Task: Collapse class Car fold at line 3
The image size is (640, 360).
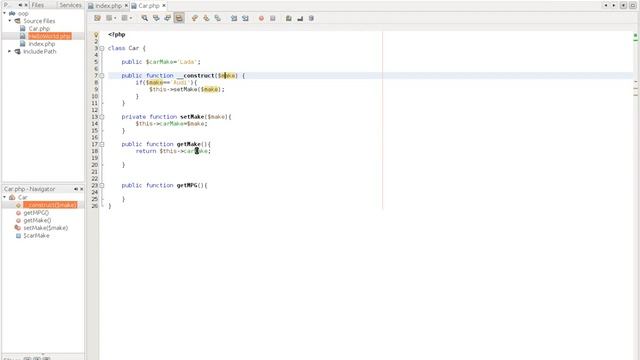Action: coord(102,48)
